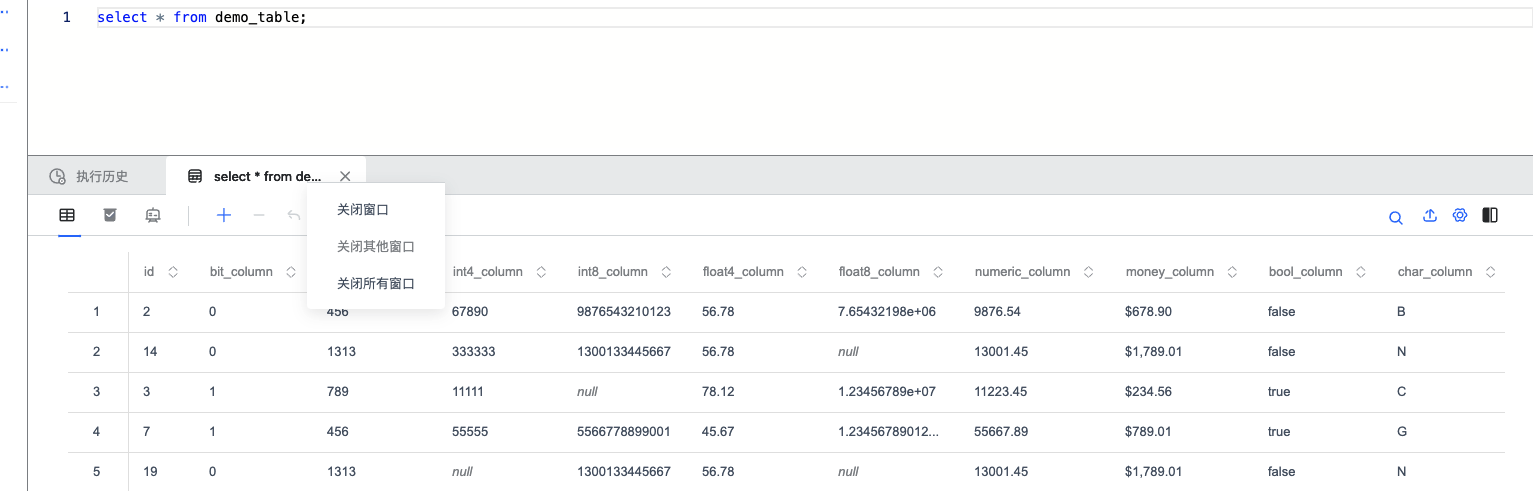Click the id cell 14
This screenshot has width=1533, height=491.
point(150,352)
